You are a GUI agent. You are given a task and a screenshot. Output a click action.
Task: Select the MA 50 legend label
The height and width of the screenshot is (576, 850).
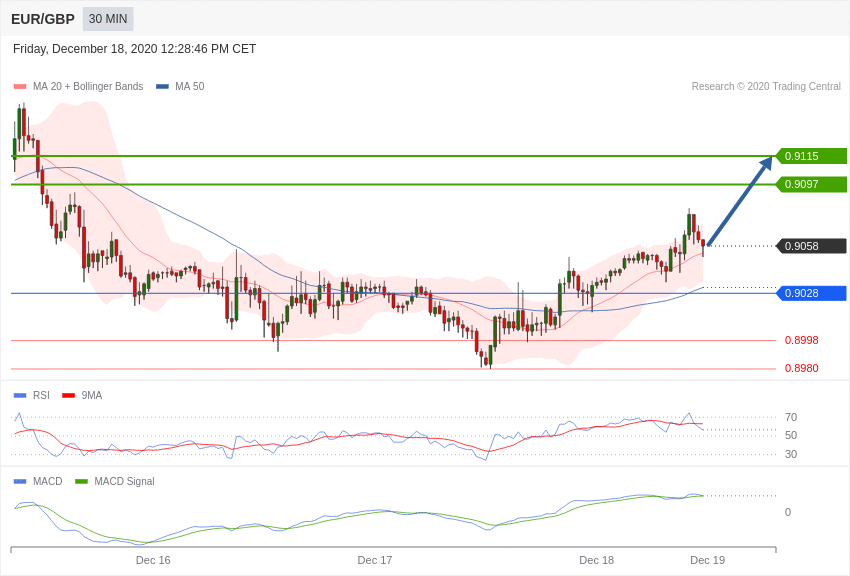(190, 87)
